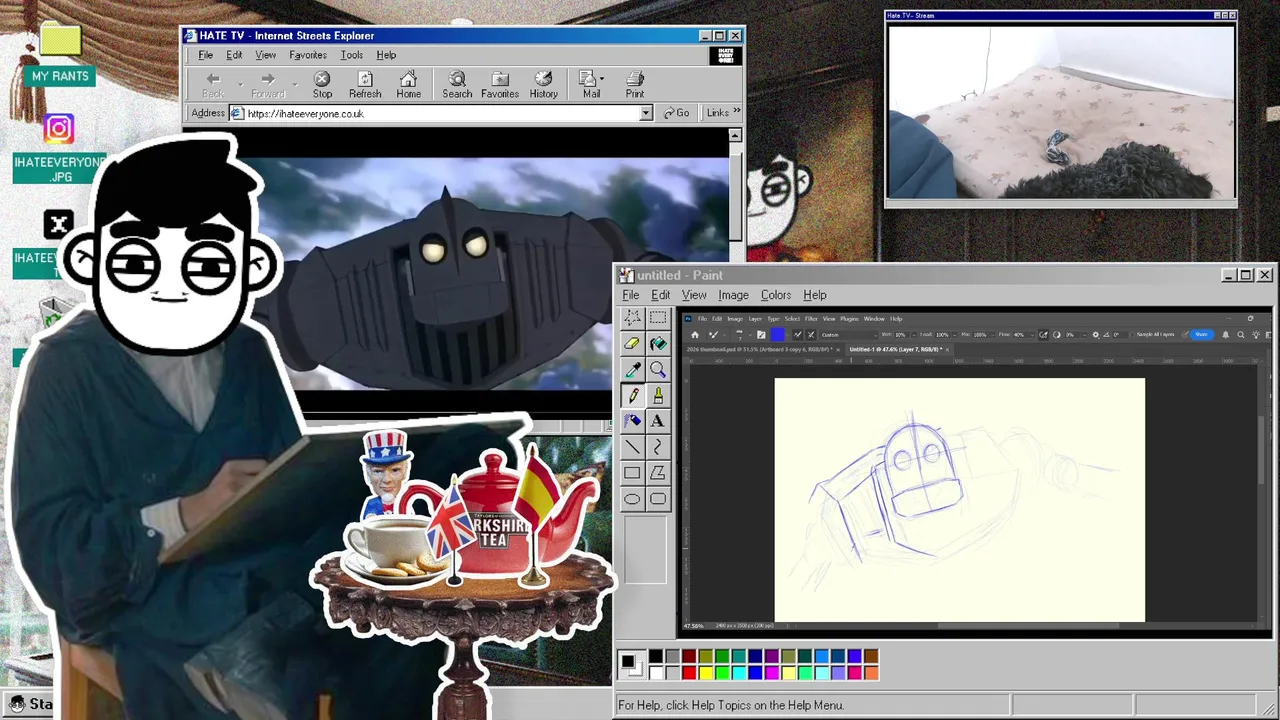Open Help menu in Paint
This screenshot has width=1280, height=720.
tap(815, 295)
